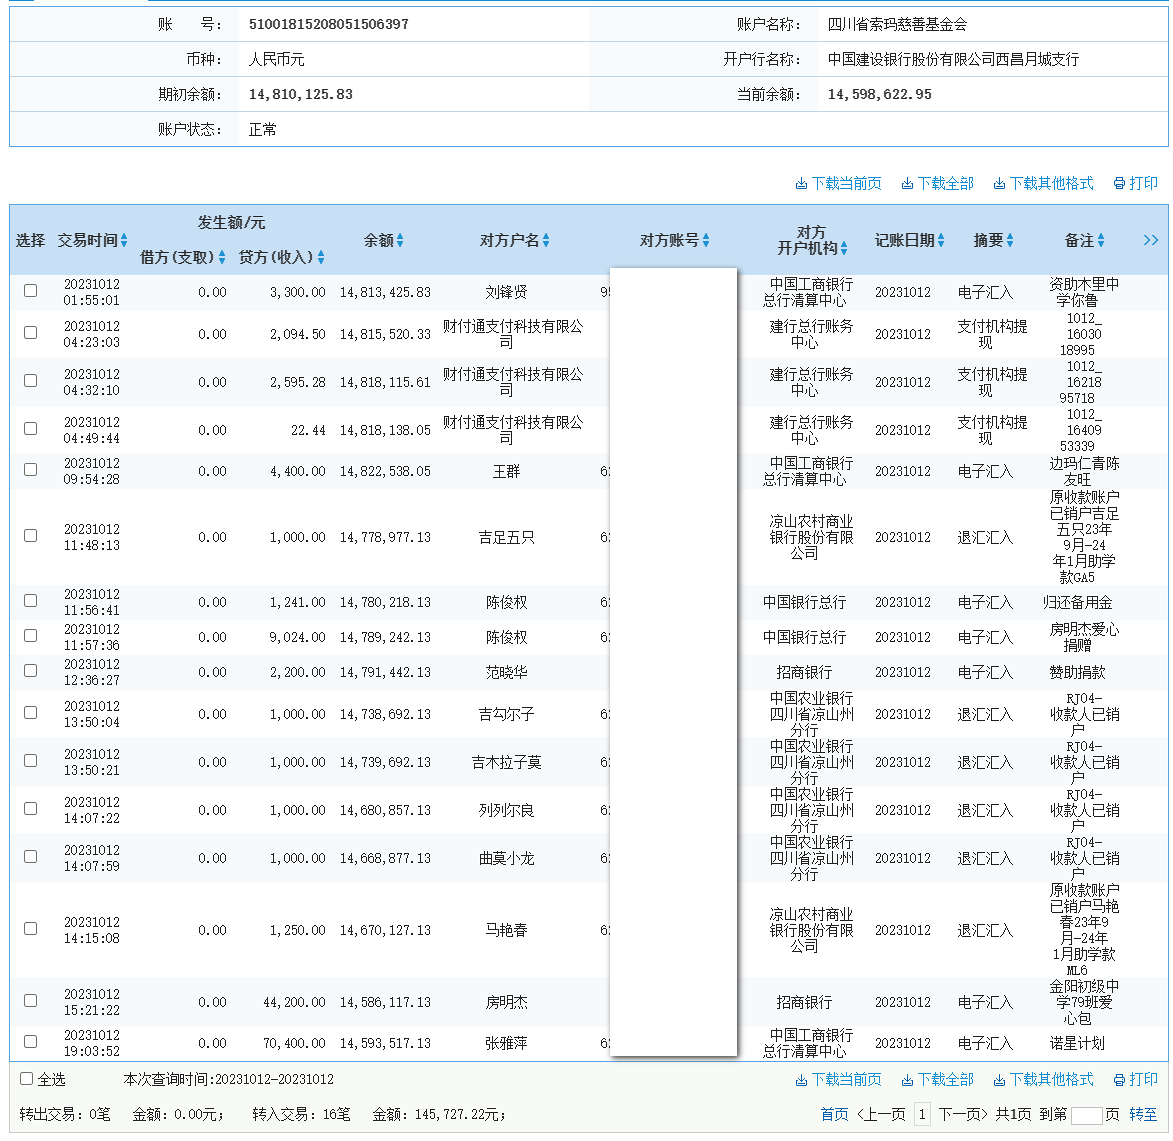Go to 上一页 previous page
Image resolution: width=1173 pixels, height=1141 pixels.
881,1115
